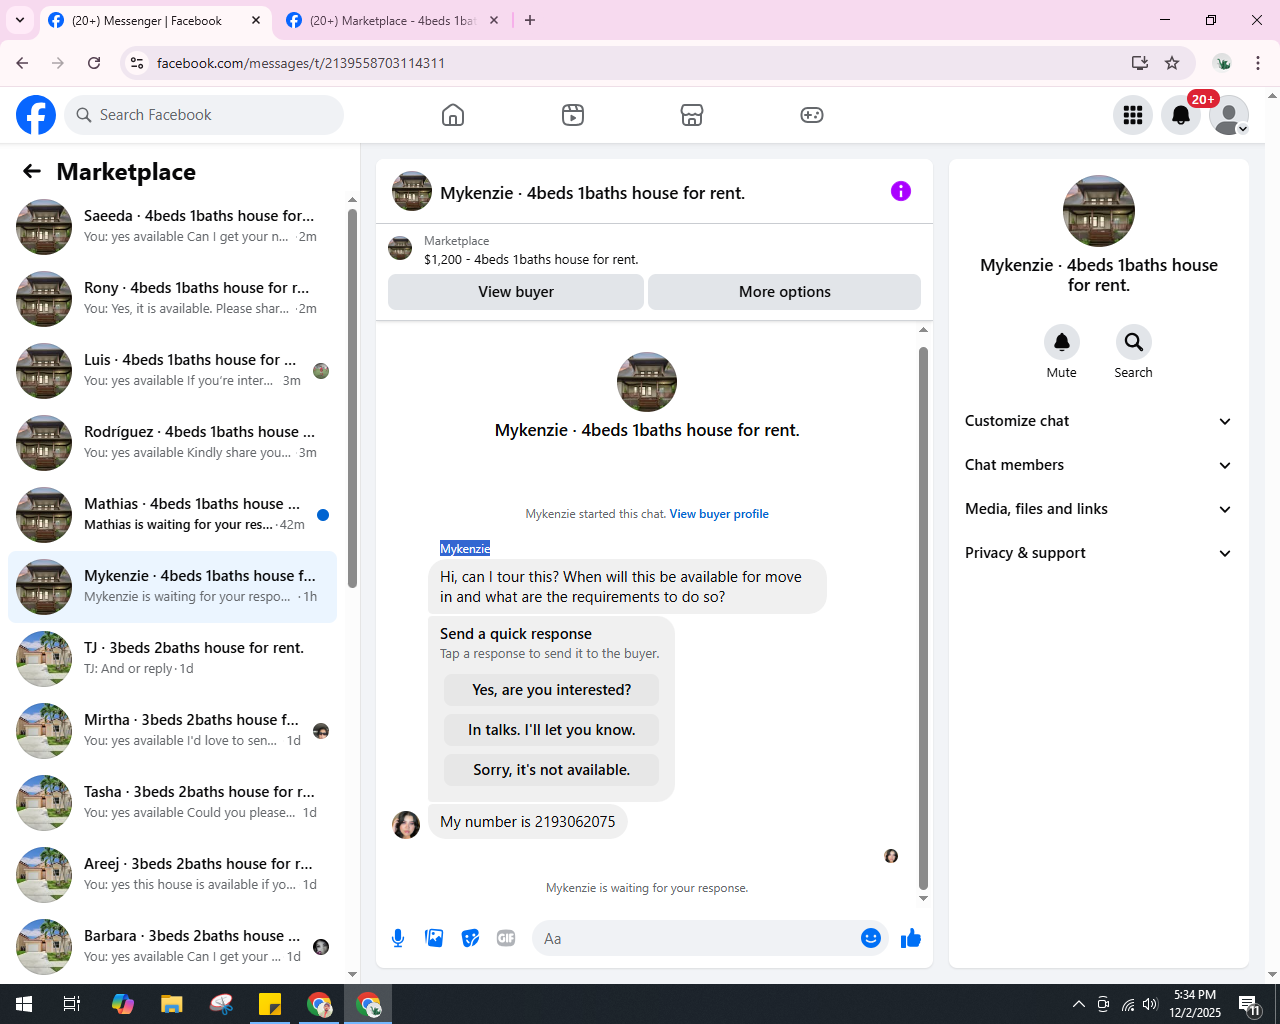
Task: Click listing thumbnail in Marketplace header
Action: pos(400,249)
